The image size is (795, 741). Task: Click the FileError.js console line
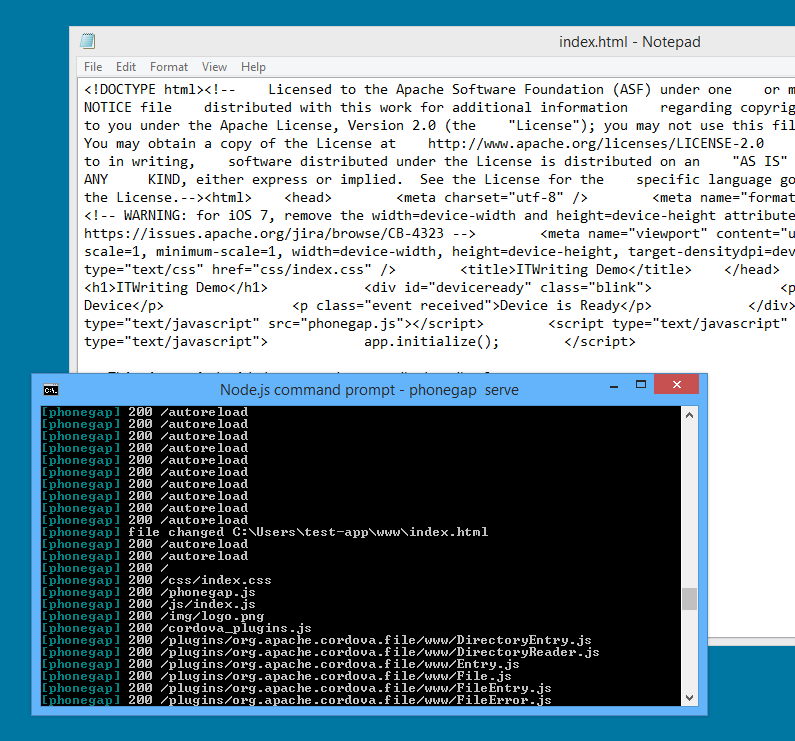point(297,700)
